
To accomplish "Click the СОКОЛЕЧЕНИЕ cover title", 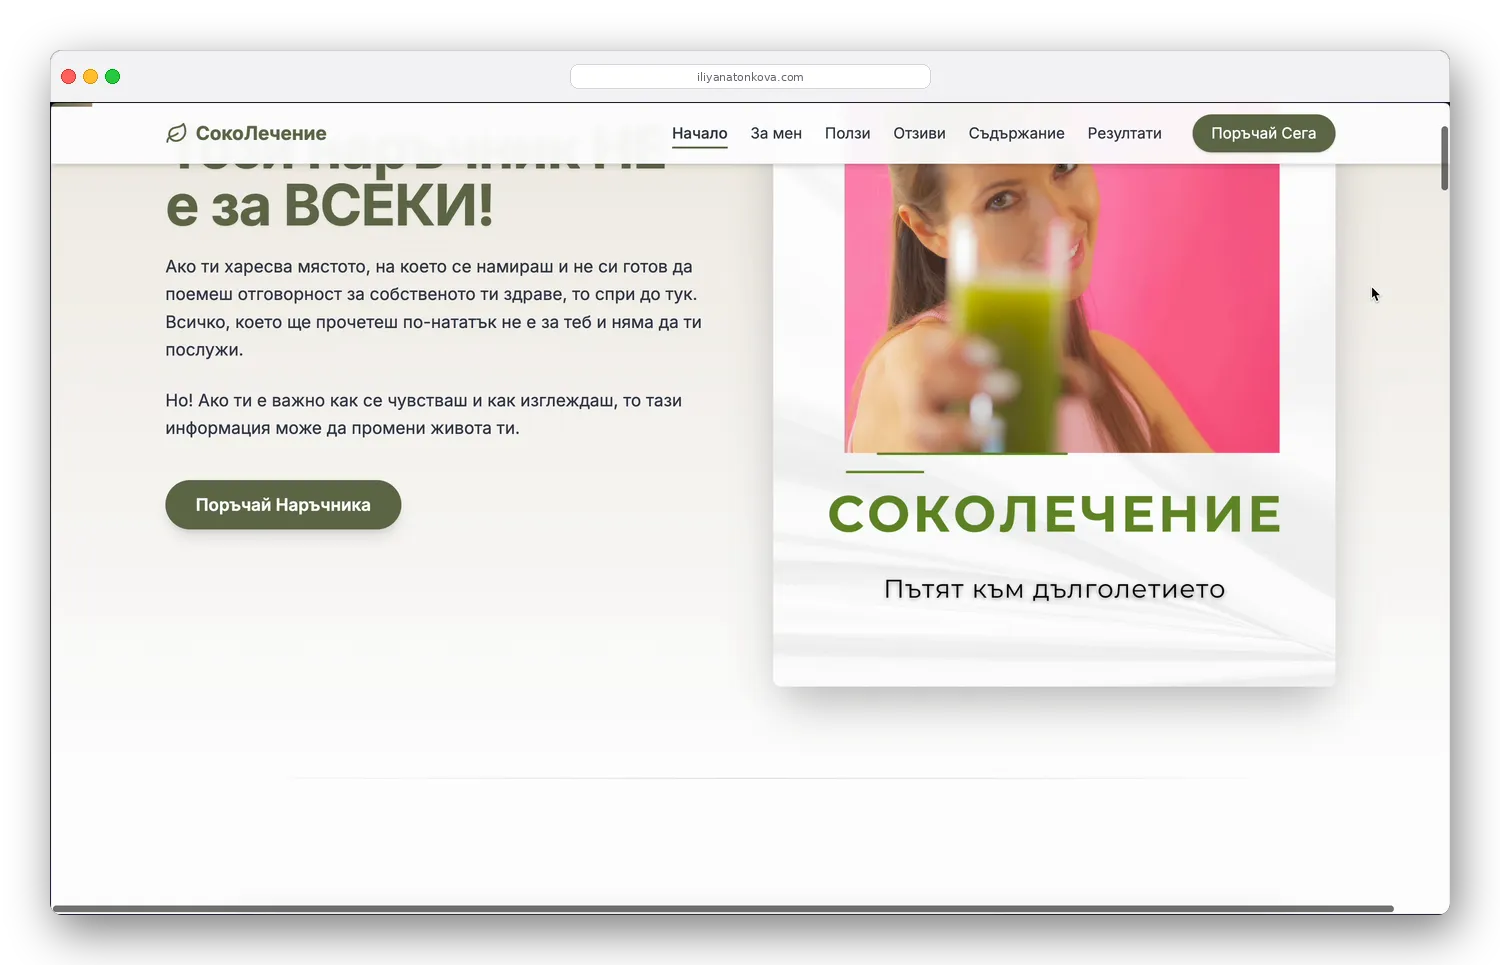I will (x=1054, y=514).
